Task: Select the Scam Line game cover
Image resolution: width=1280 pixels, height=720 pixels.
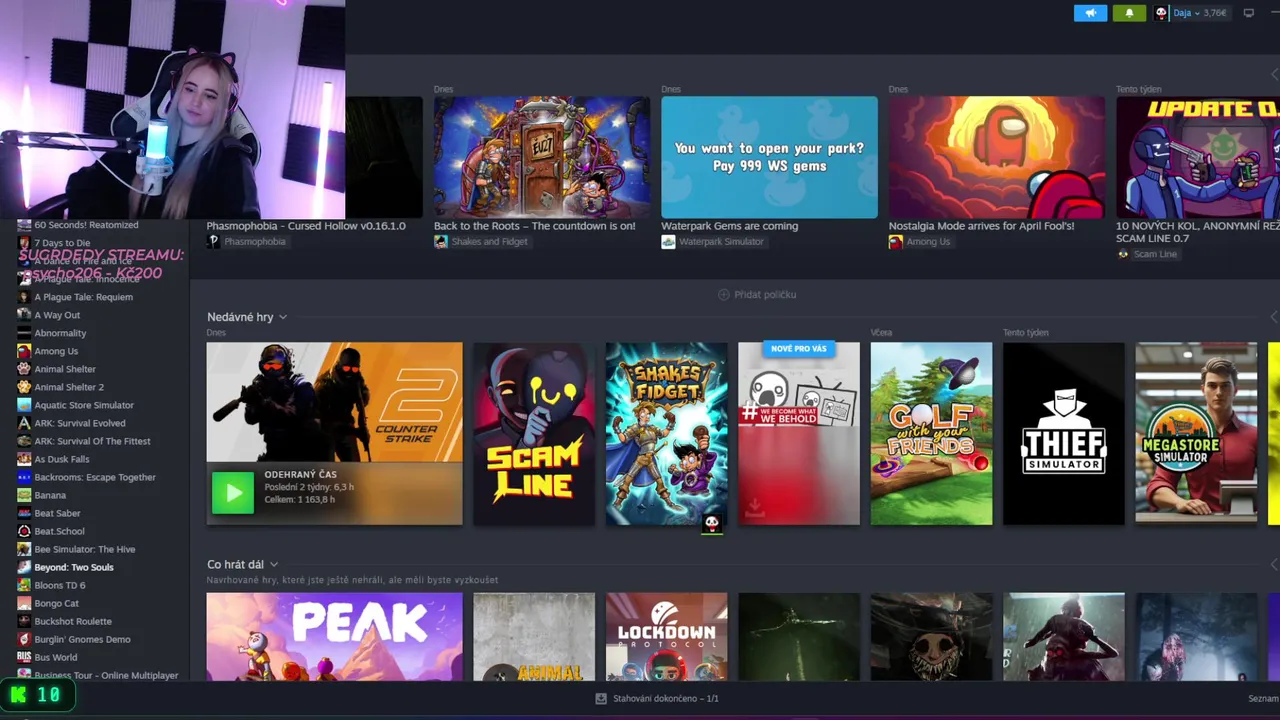Action: (x=534, y=434)
